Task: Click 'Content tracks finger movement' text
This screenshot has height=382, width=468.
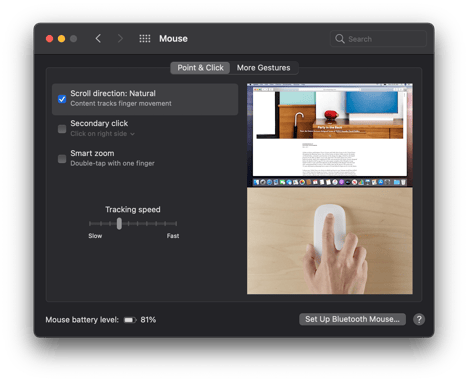Action: pyautogui.click(x=121, y=104)
